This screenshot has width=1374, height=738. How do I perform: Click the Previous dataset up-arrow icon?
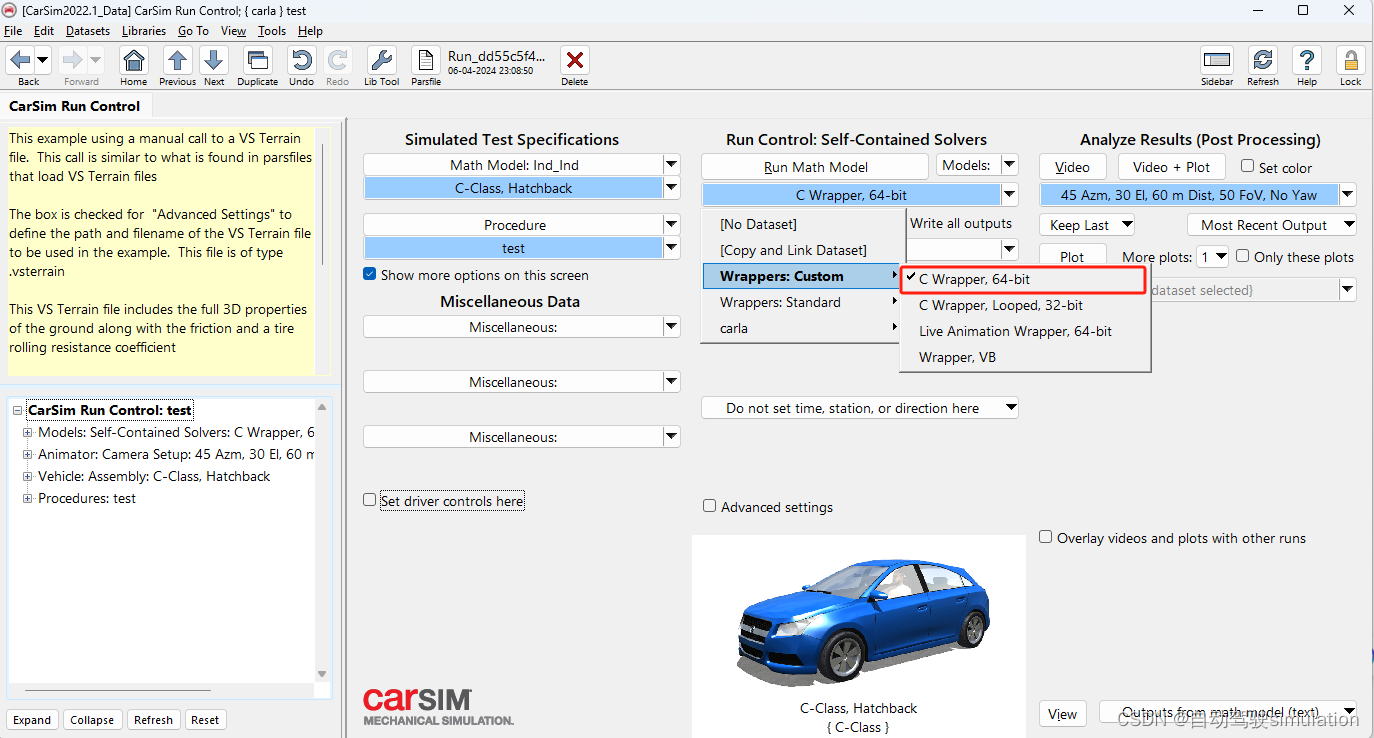[177, 60]
